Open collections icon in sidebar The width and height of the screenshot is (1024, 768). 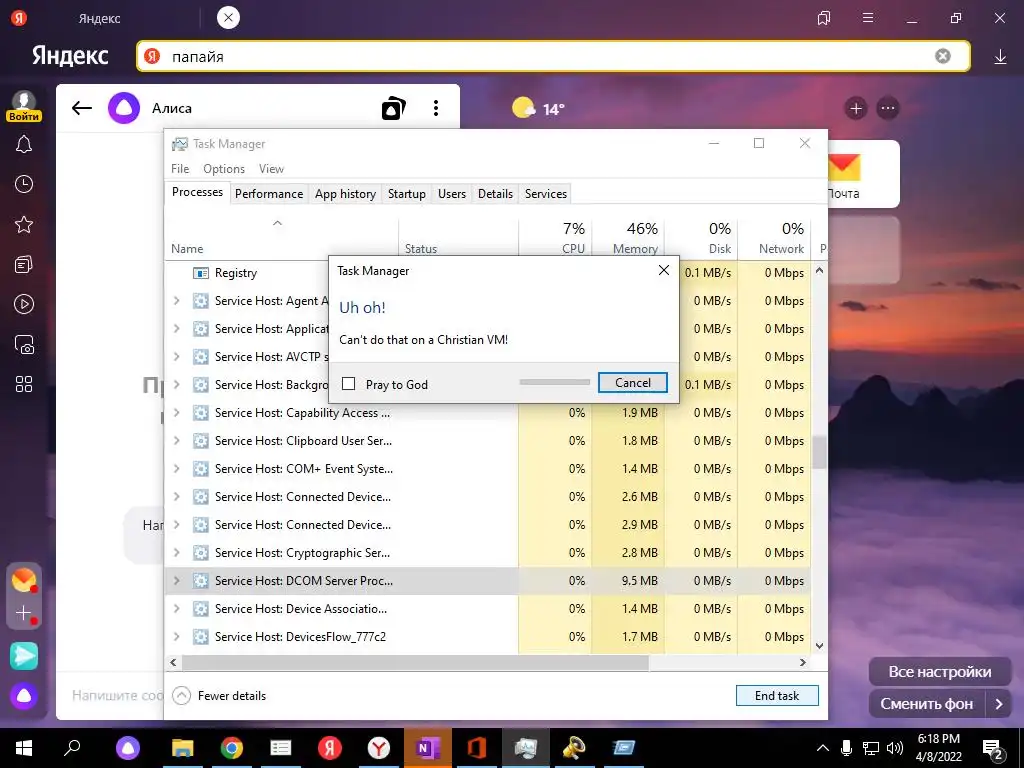[x=24, y=264]
